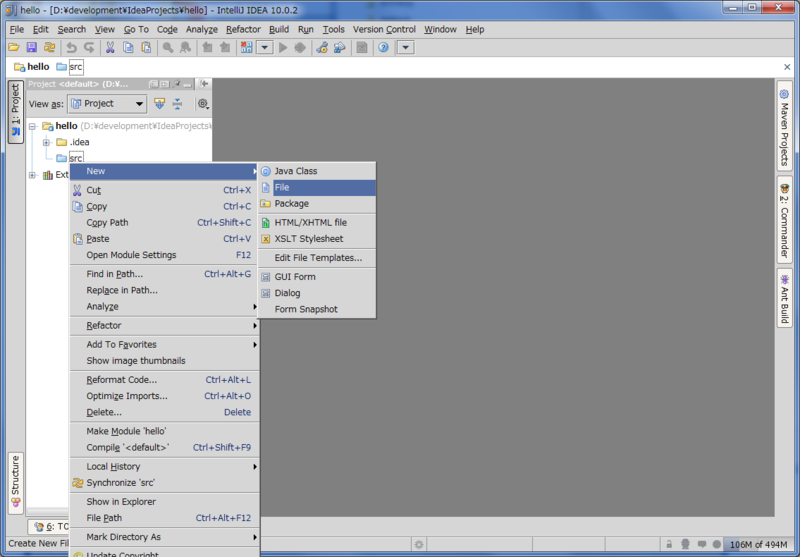Click the memory indicator 106M of 494M
Screen dimensions: 800x557
tap(759, 544)
